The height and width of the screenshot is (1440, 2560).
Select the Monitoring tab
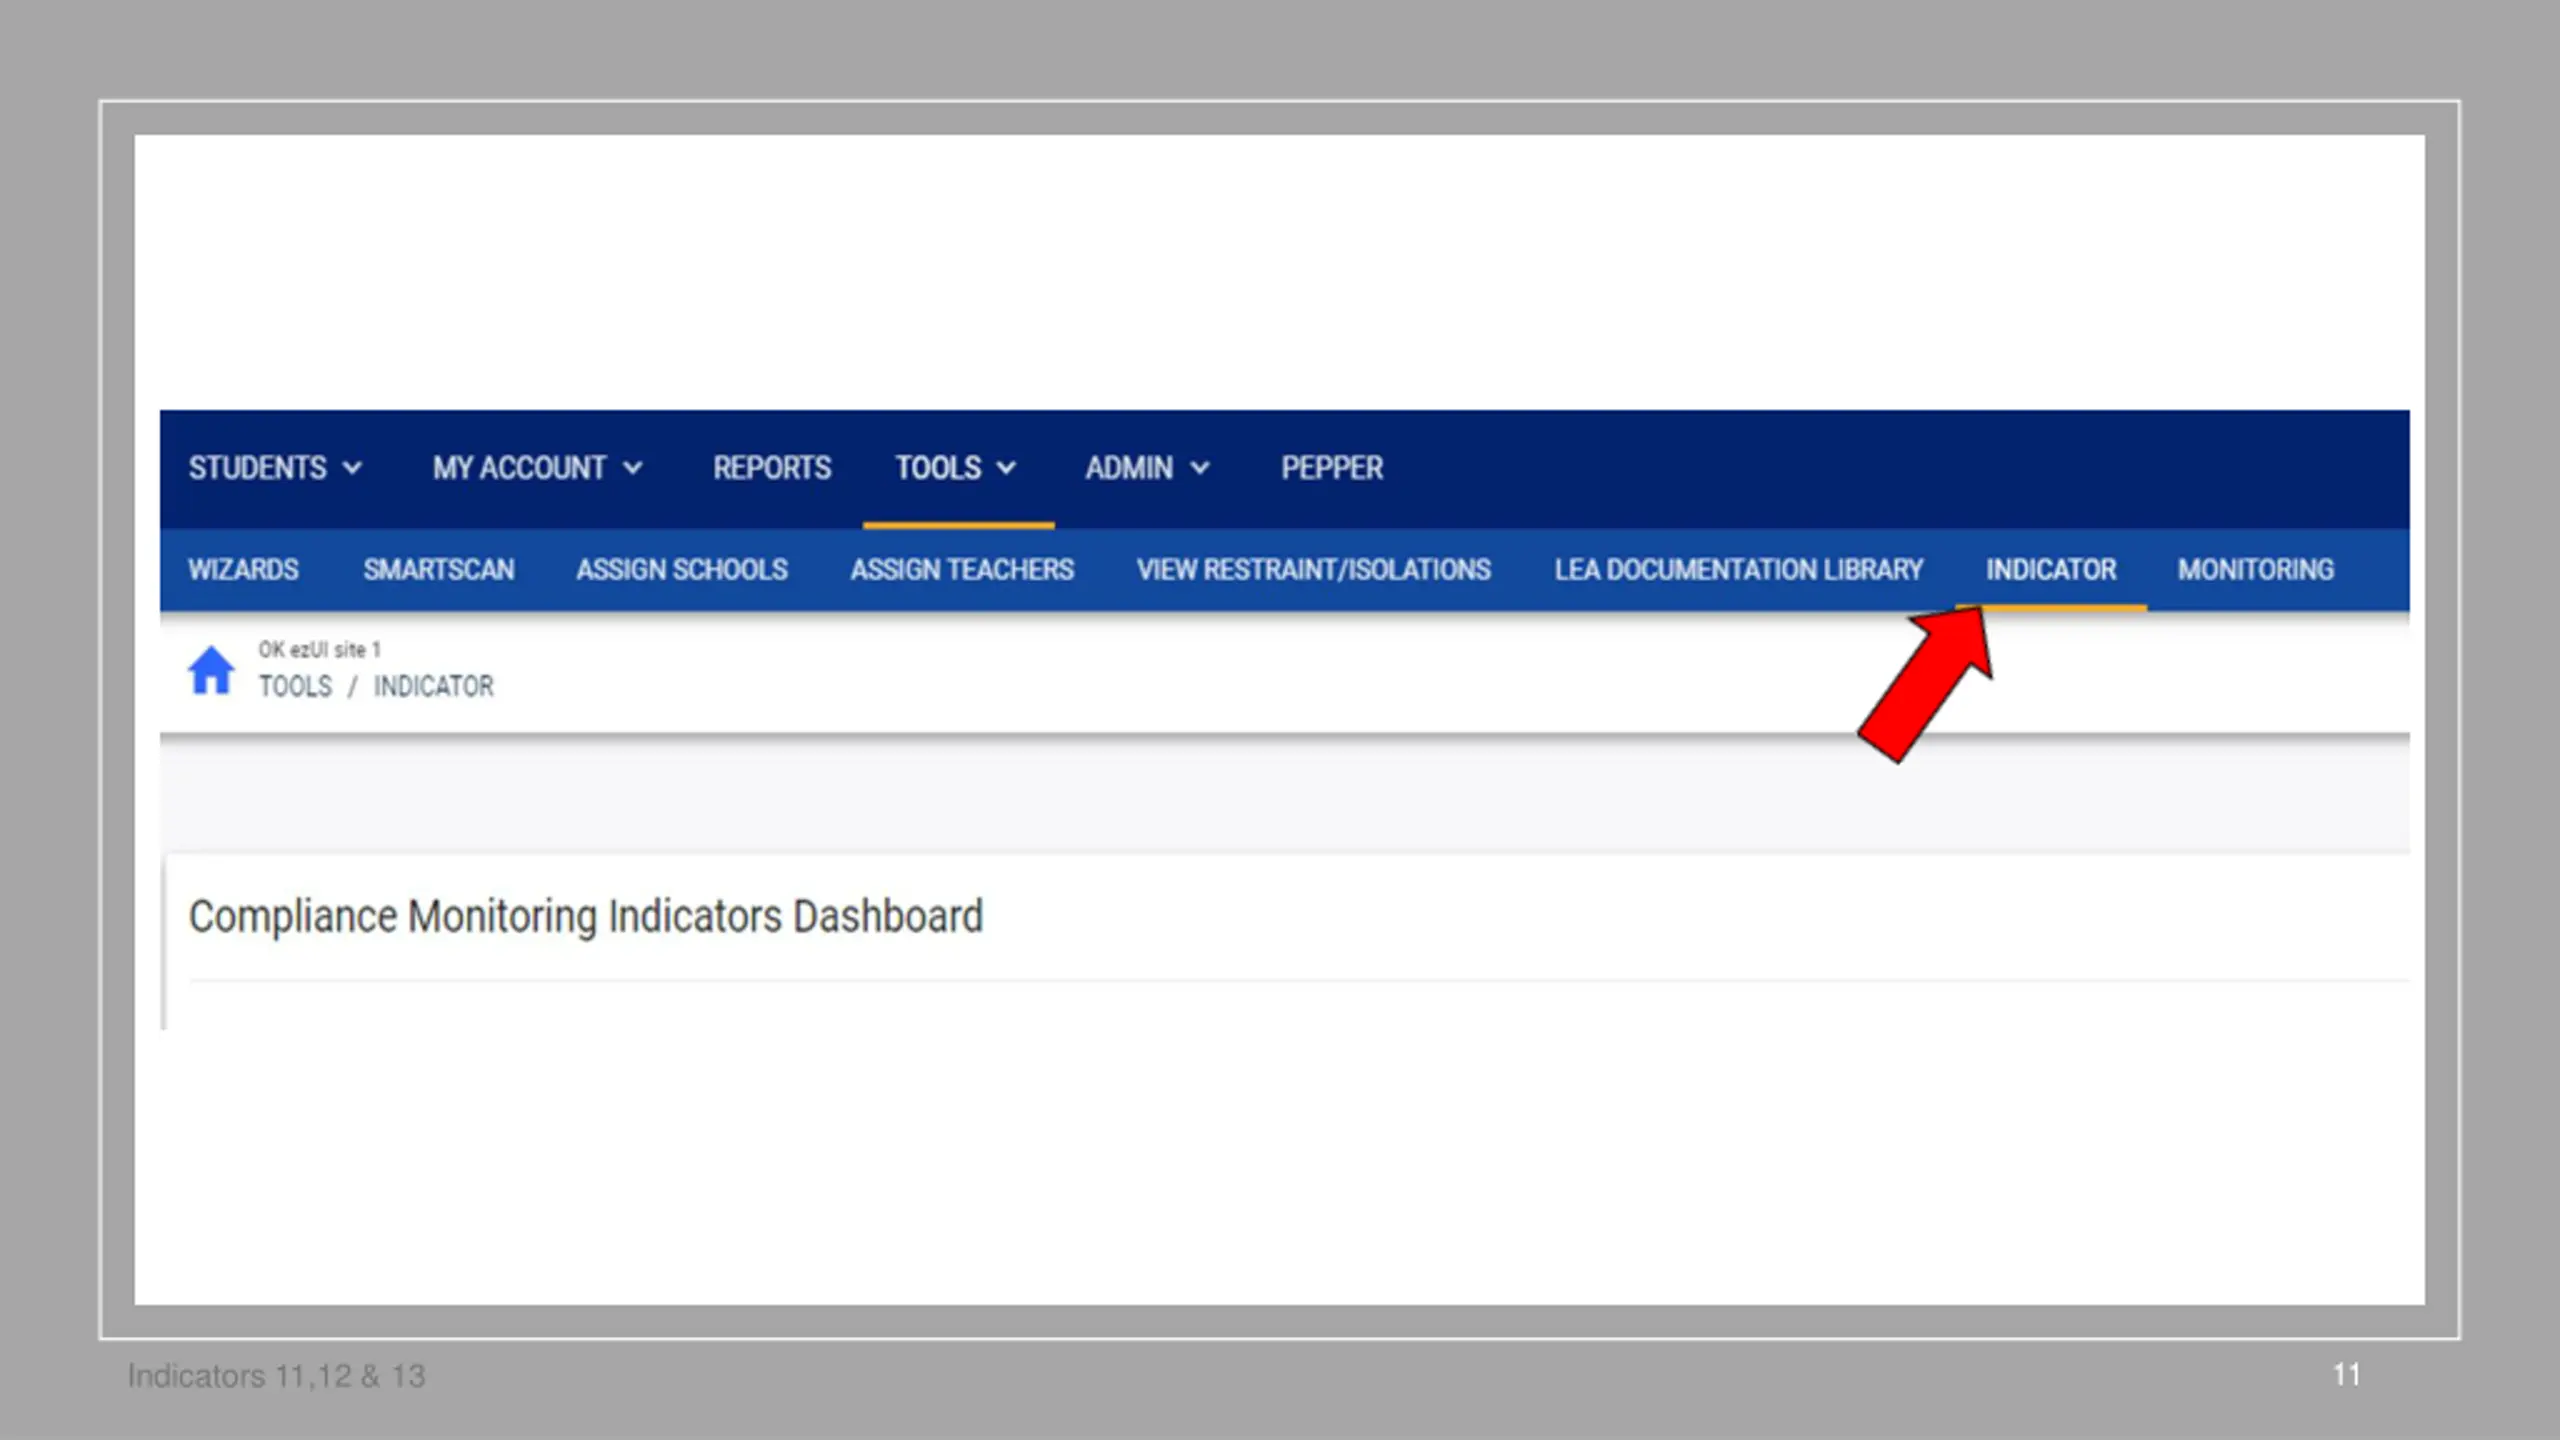coord(2256,569)
